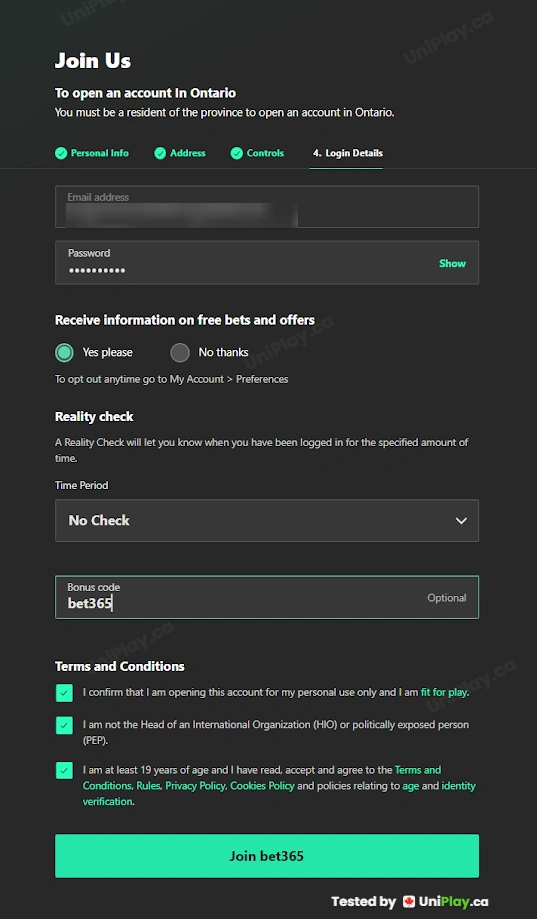
Task: Open the 'age' policy link
Action: (410, 786)
